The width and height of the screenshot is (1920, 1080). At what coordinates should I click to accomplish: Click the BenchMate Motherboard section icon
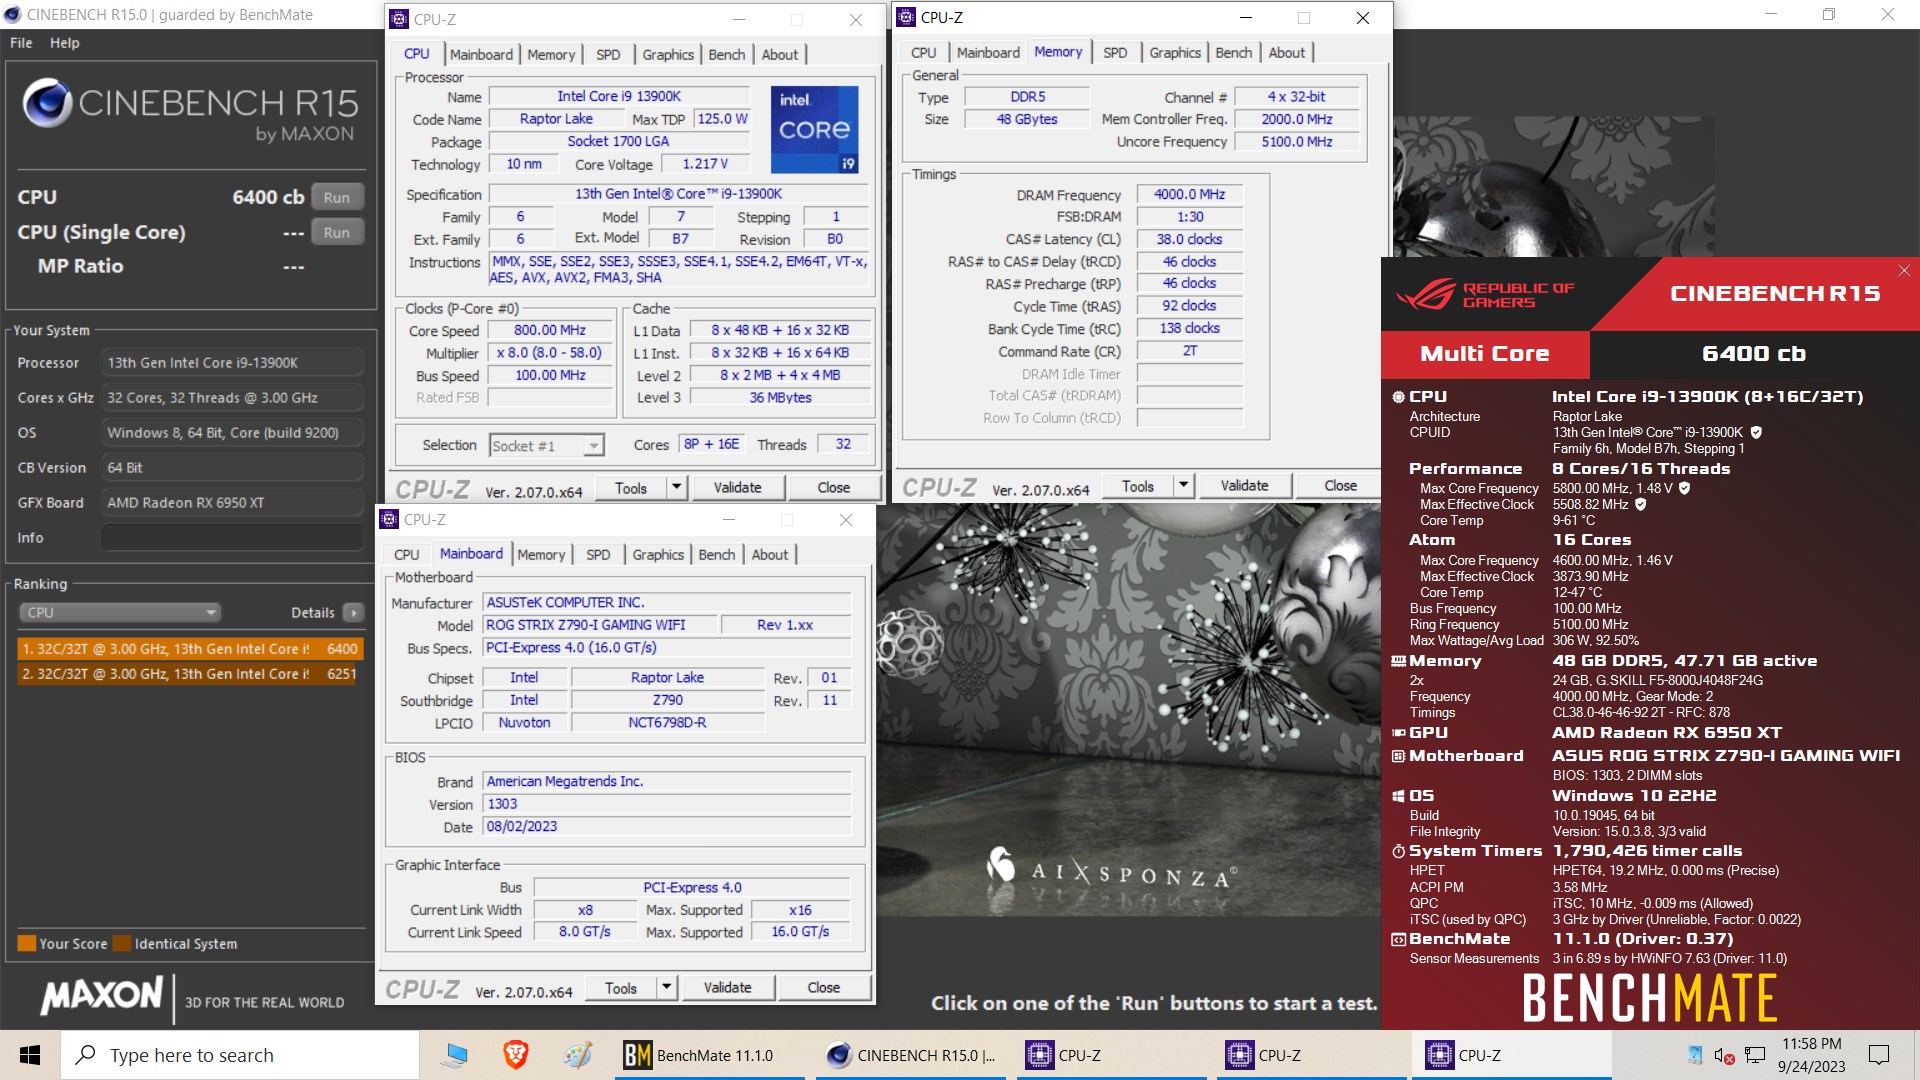pyautogui.click(x=1398, y=756)
